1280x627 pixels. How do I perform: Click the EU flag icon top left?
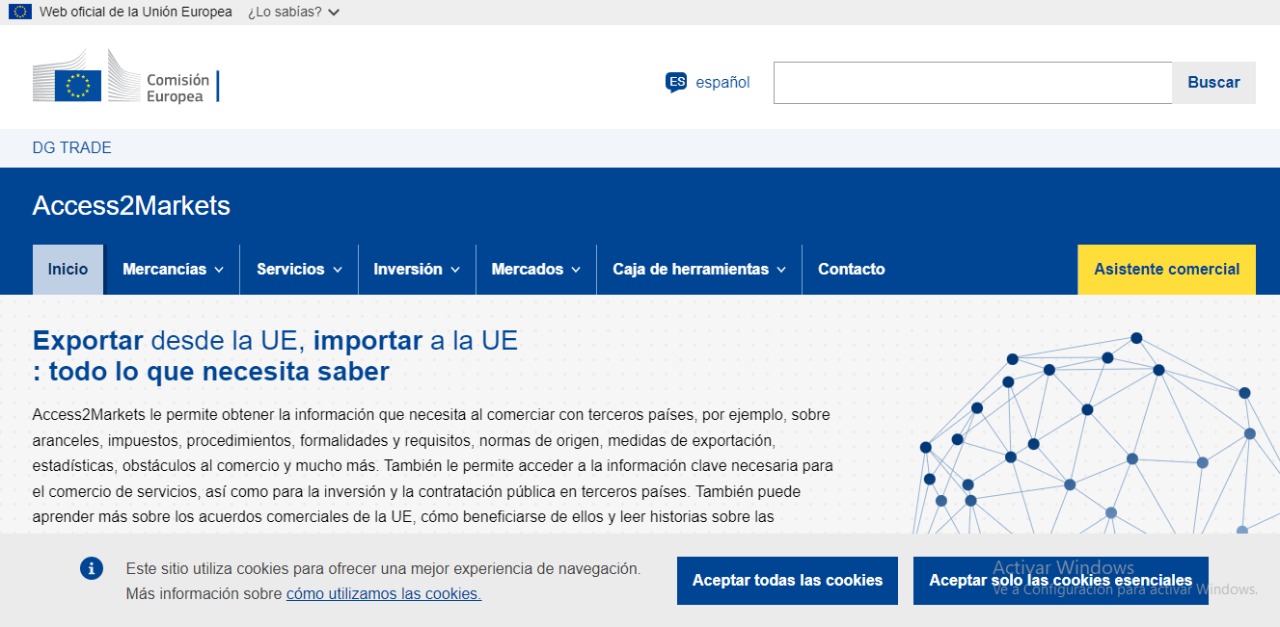point(16,11)
